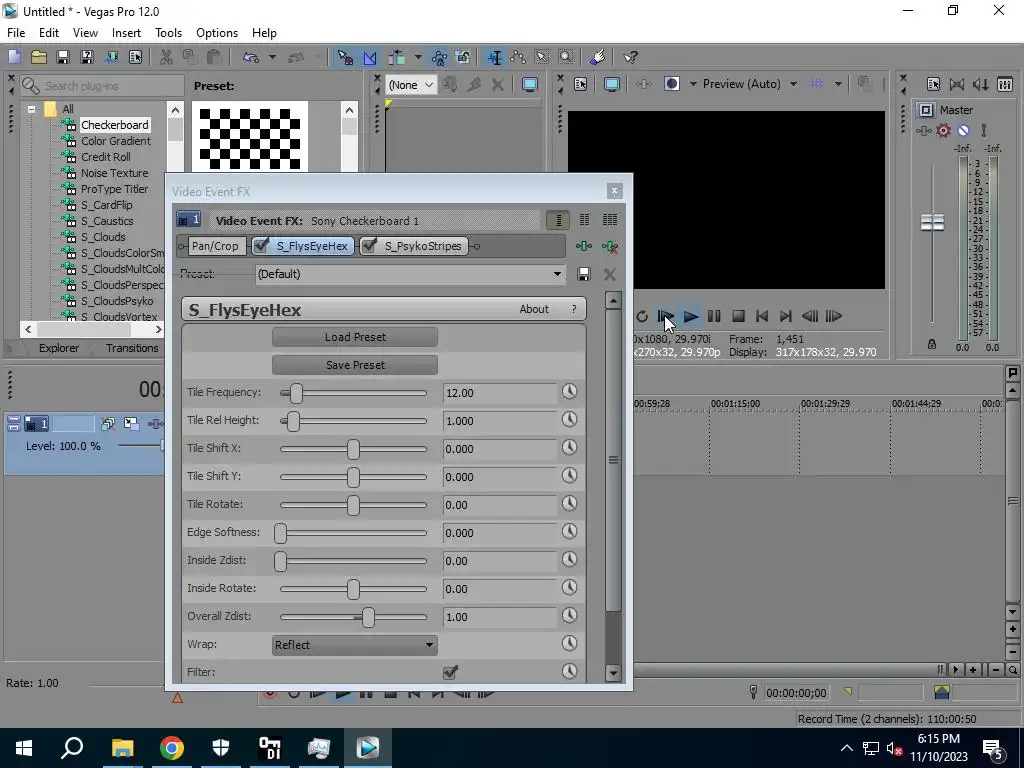
Task: Select the Color Gradient generator
Action: [x=116, y=141]
